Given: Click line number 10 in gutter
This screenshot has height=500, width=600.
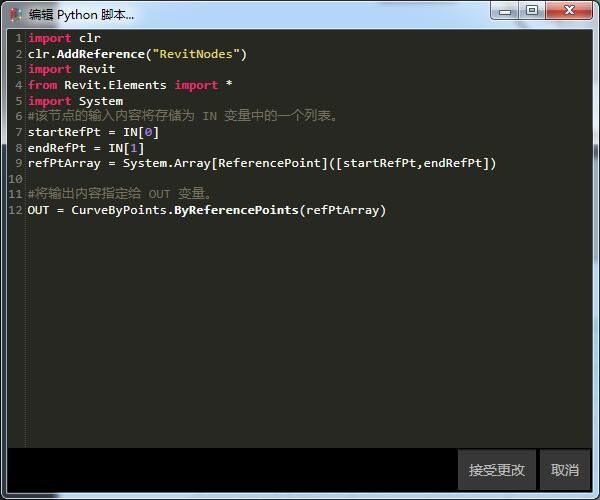Looking at the screenshot, I should [15, 179].
